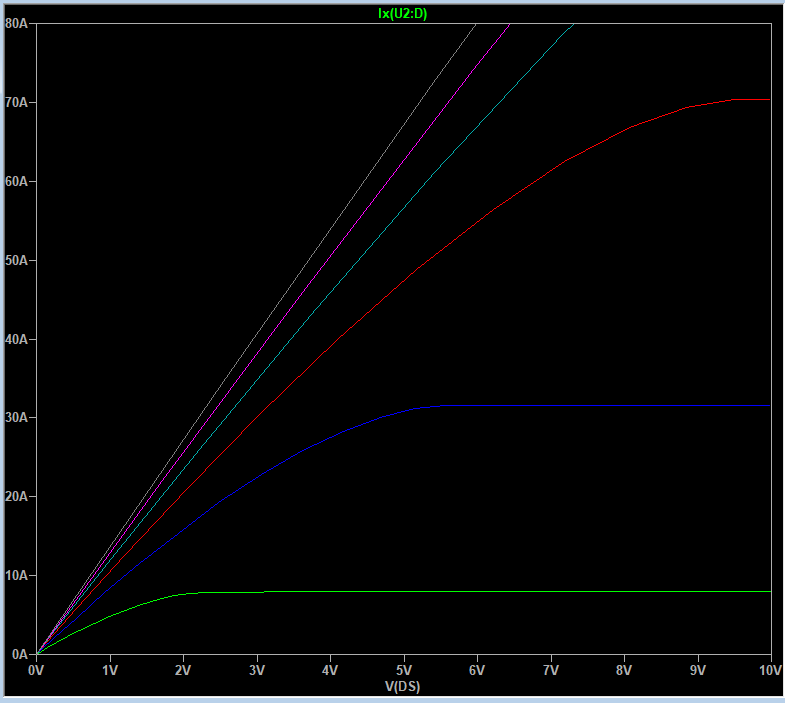The image size is (785, 703).
Task: Click the 8V horizontal axis value
Action: pyautogui.click(x=624, y=670)
